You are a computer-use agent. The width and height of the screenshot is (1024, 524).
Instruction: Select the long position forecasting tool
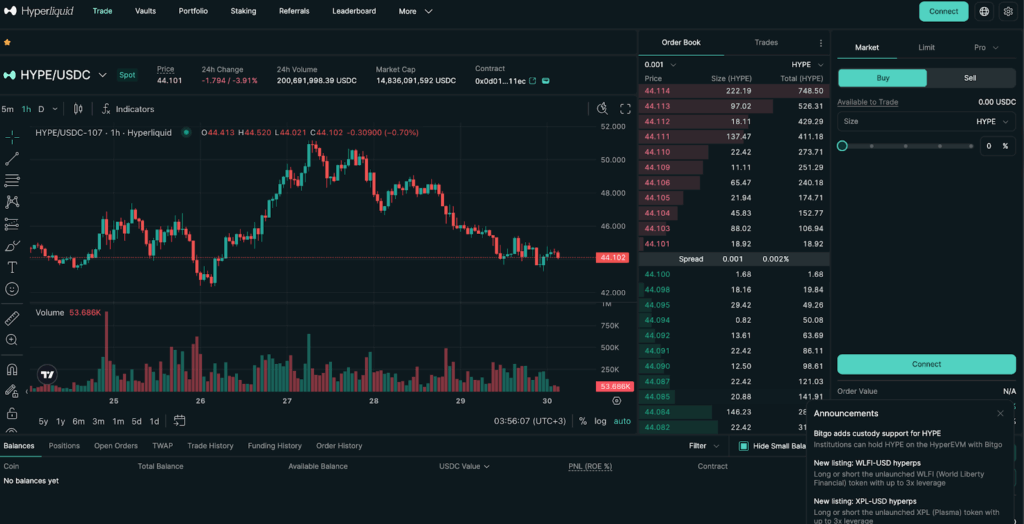[x=12, y=224]
